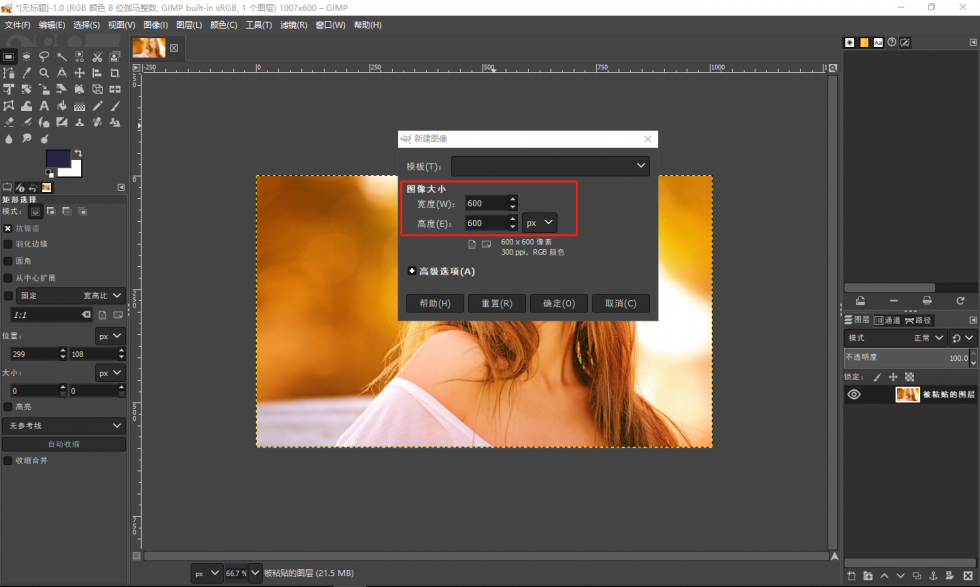Select the Free Select lasso tool
This screenshot has width=980, height=587.
[44, 56]
